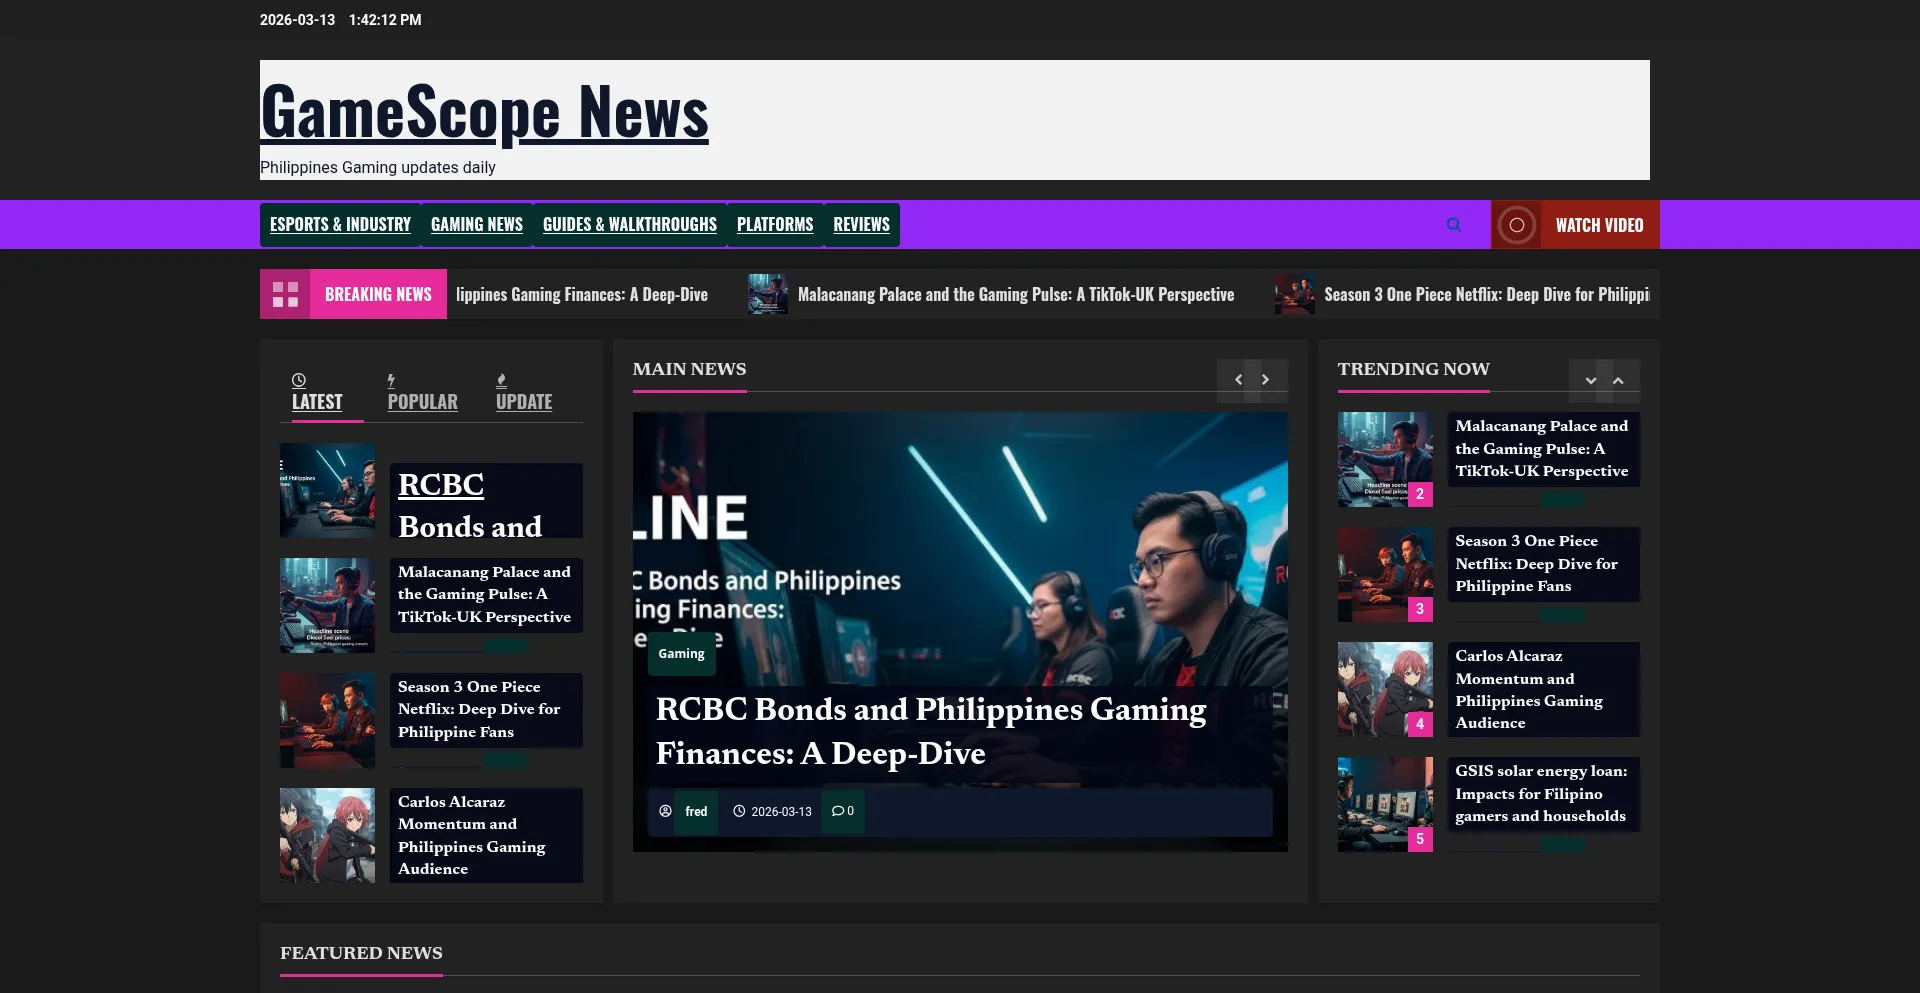Open Malacanang Palace trending article

tap(1541, 448)
